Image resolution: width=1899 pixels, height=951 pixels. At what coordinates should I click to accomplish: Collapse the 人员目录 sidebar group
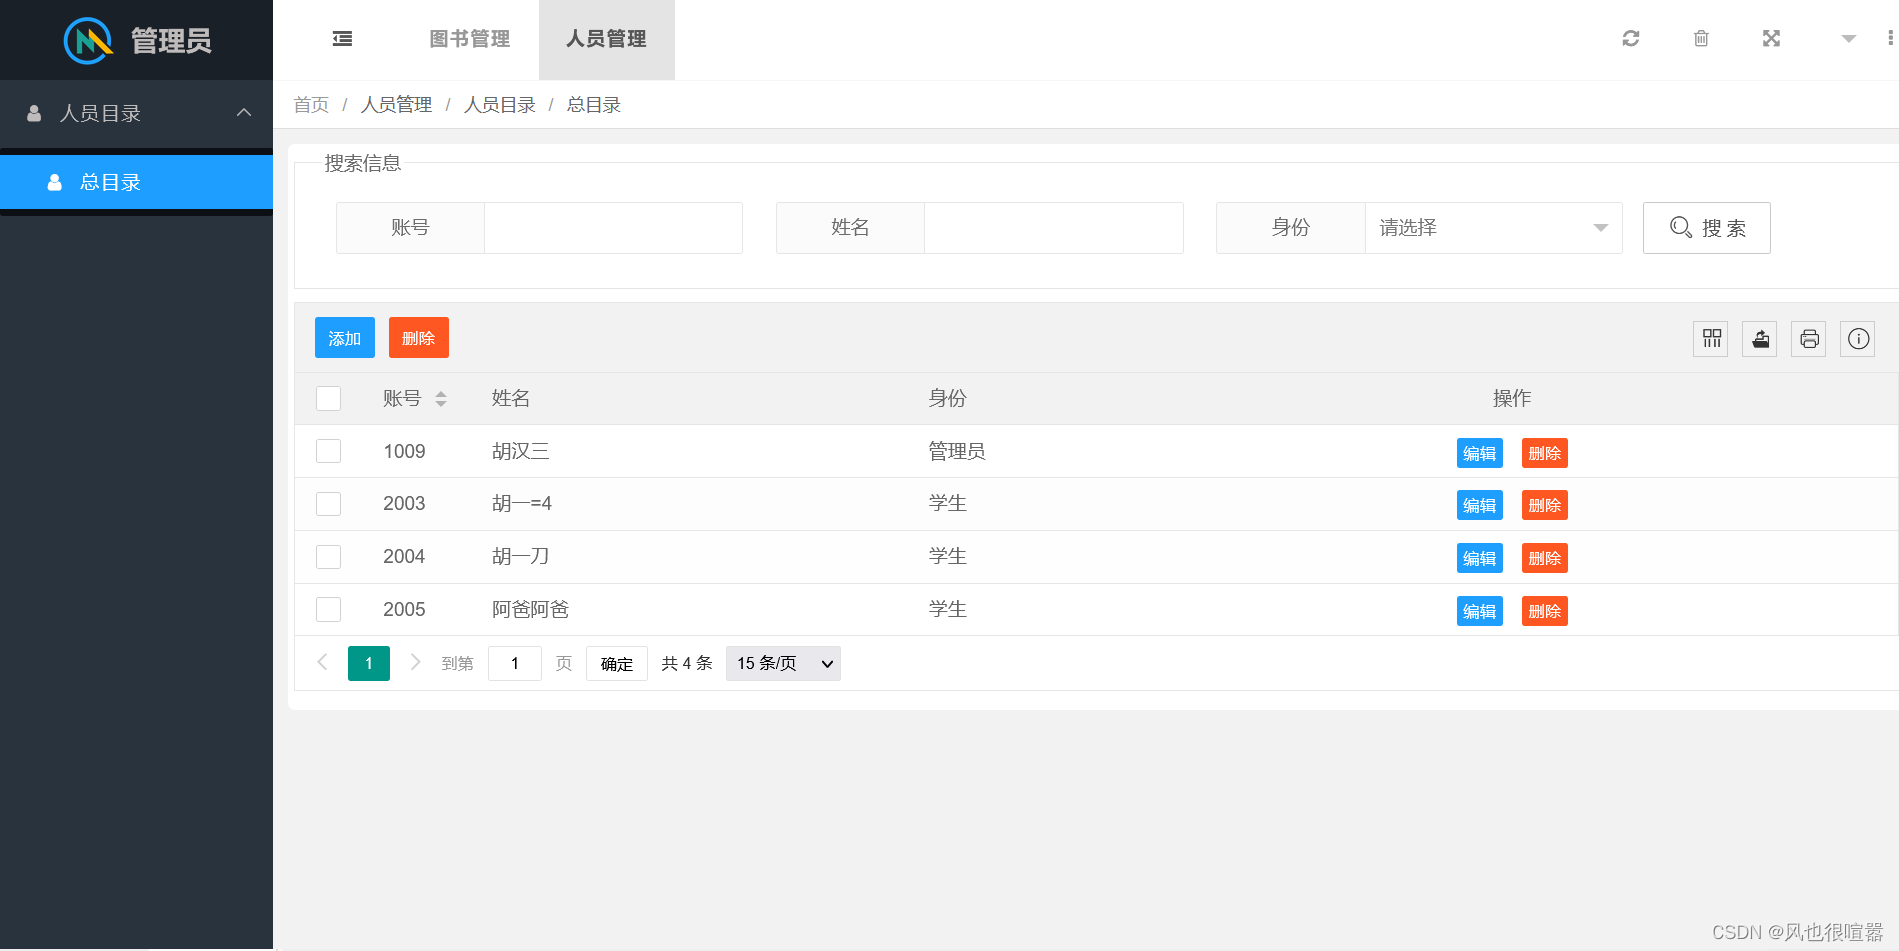click(x=136, y=113)
